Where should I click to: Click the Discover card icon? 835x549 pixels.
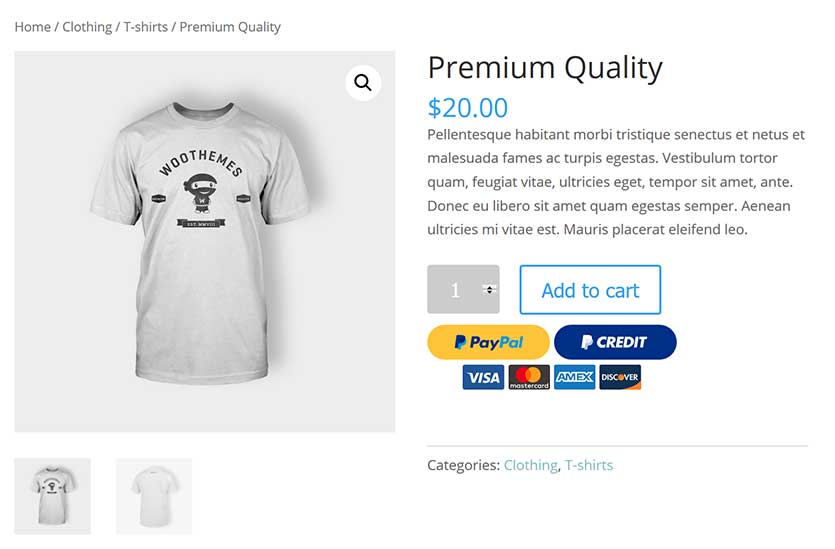click(x=620, y=377)
